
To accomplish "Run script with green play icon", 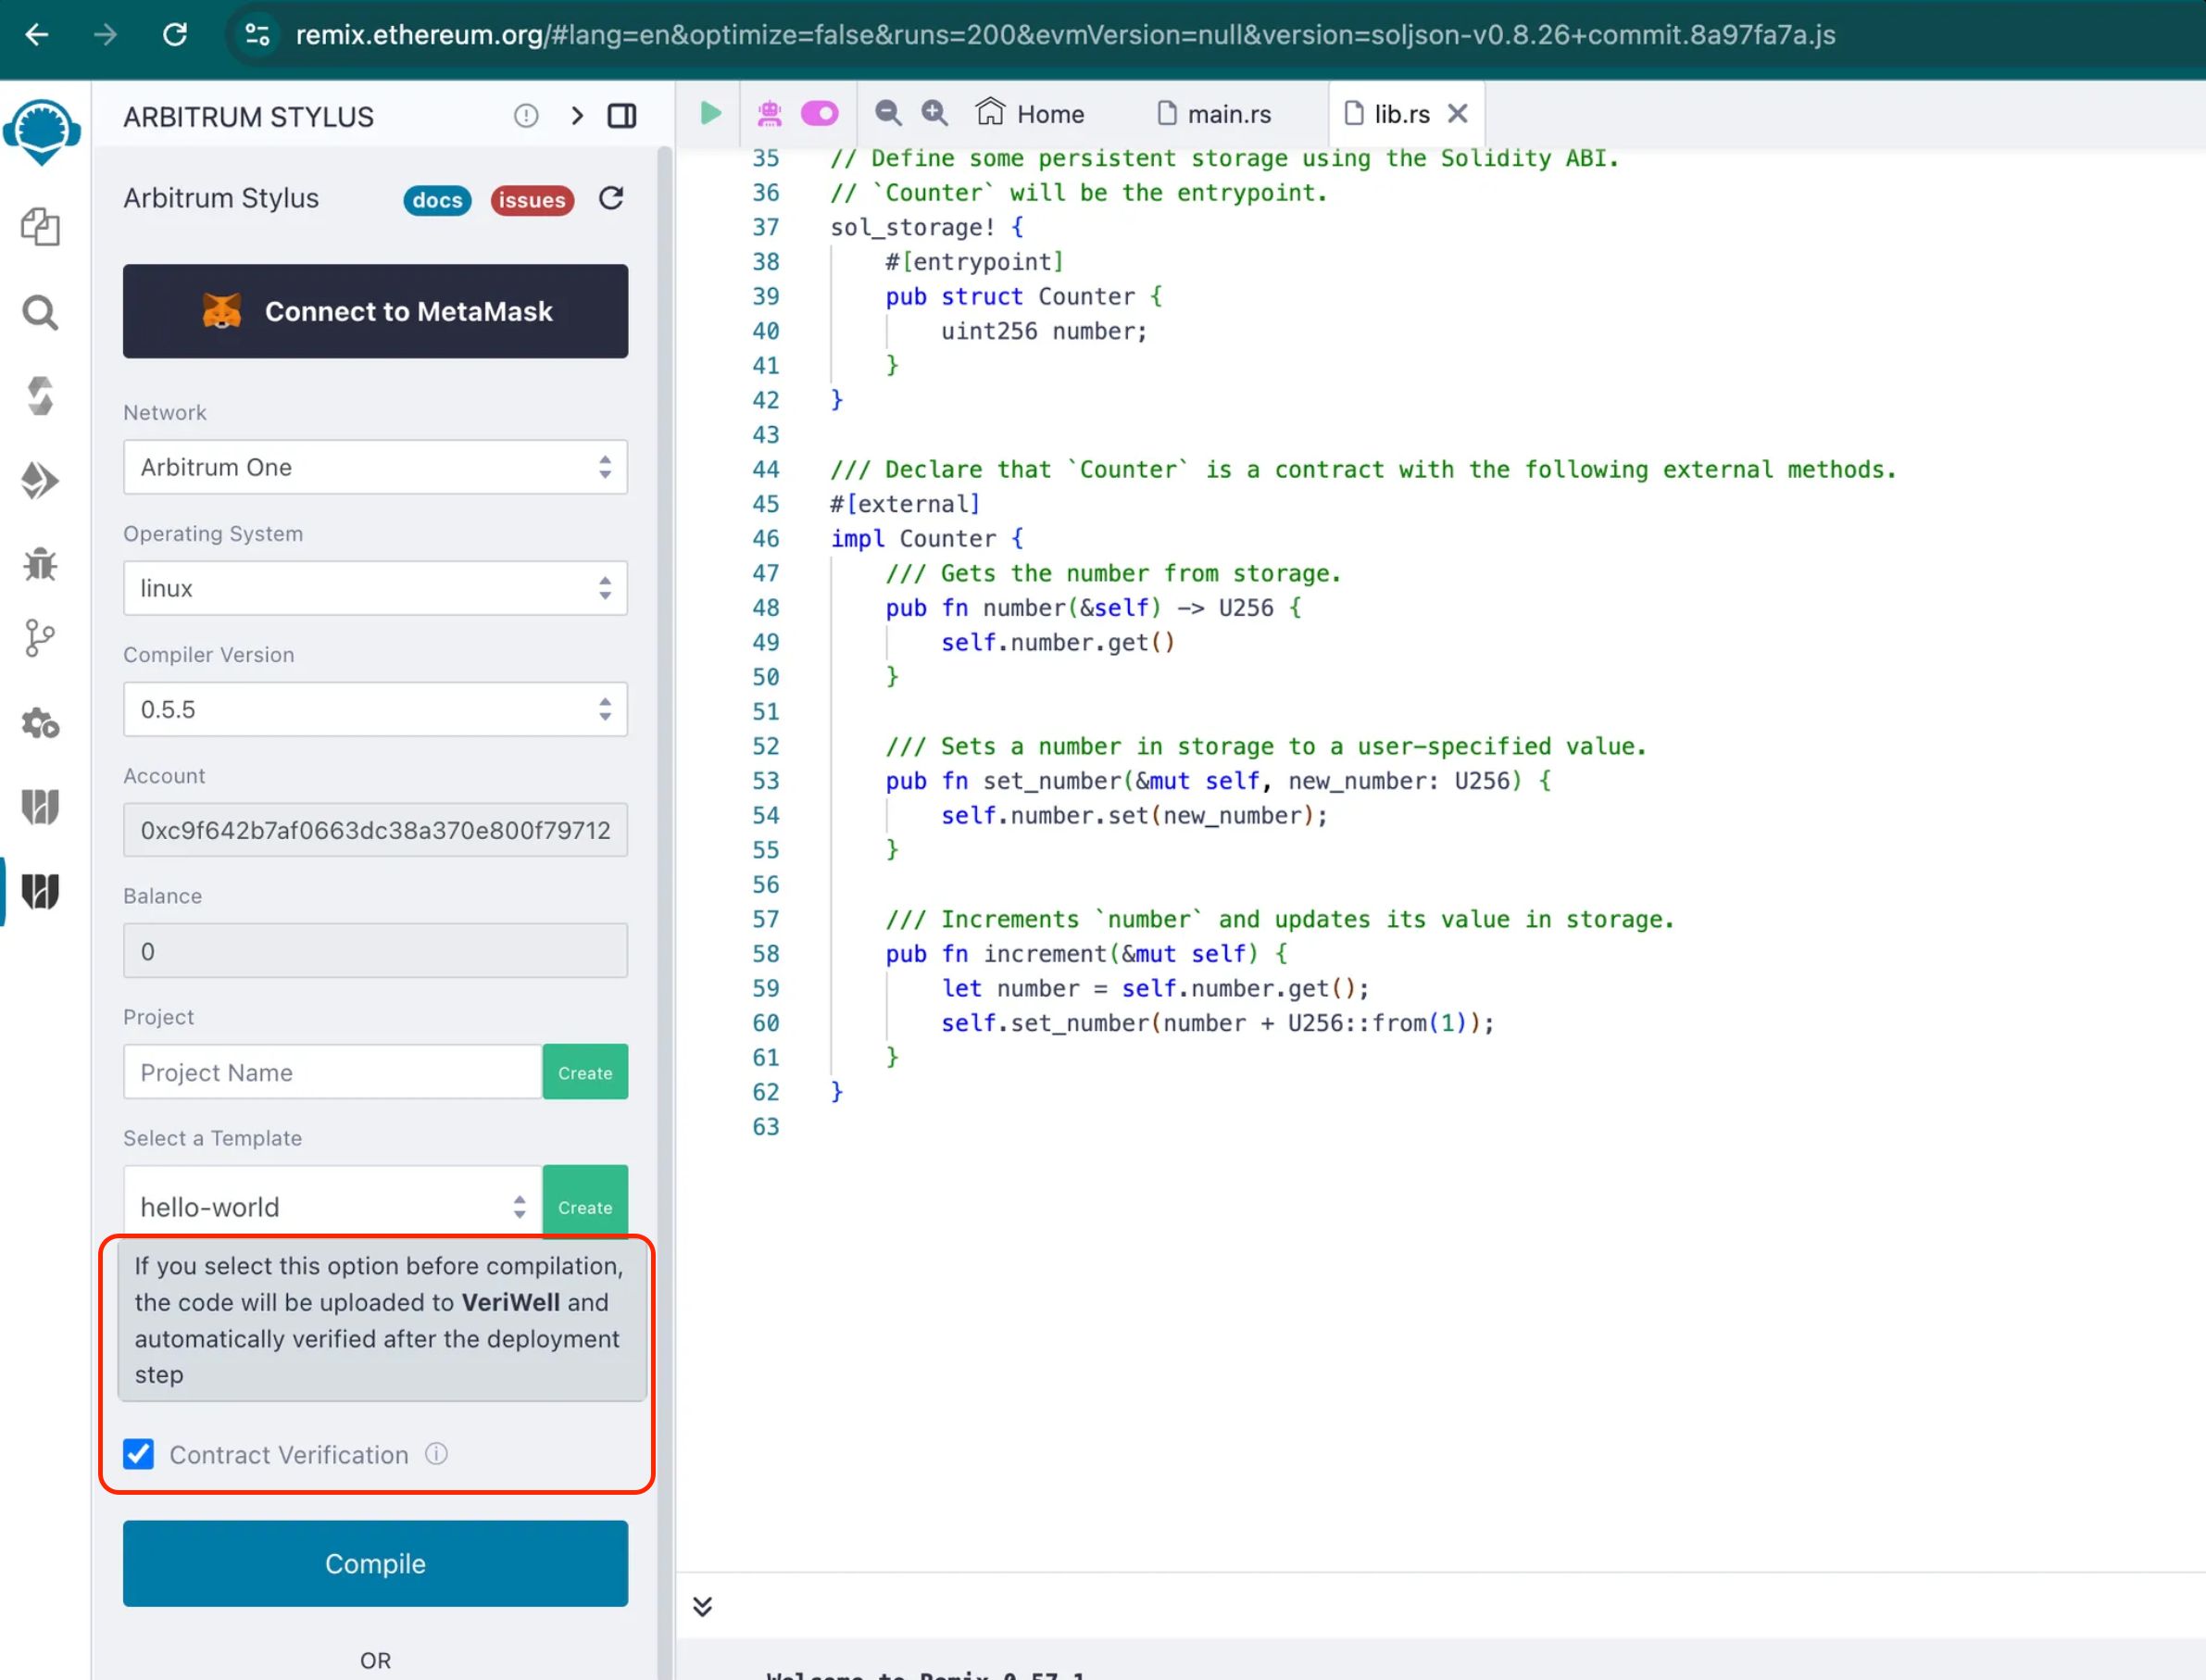I will [x=711, y=113].
